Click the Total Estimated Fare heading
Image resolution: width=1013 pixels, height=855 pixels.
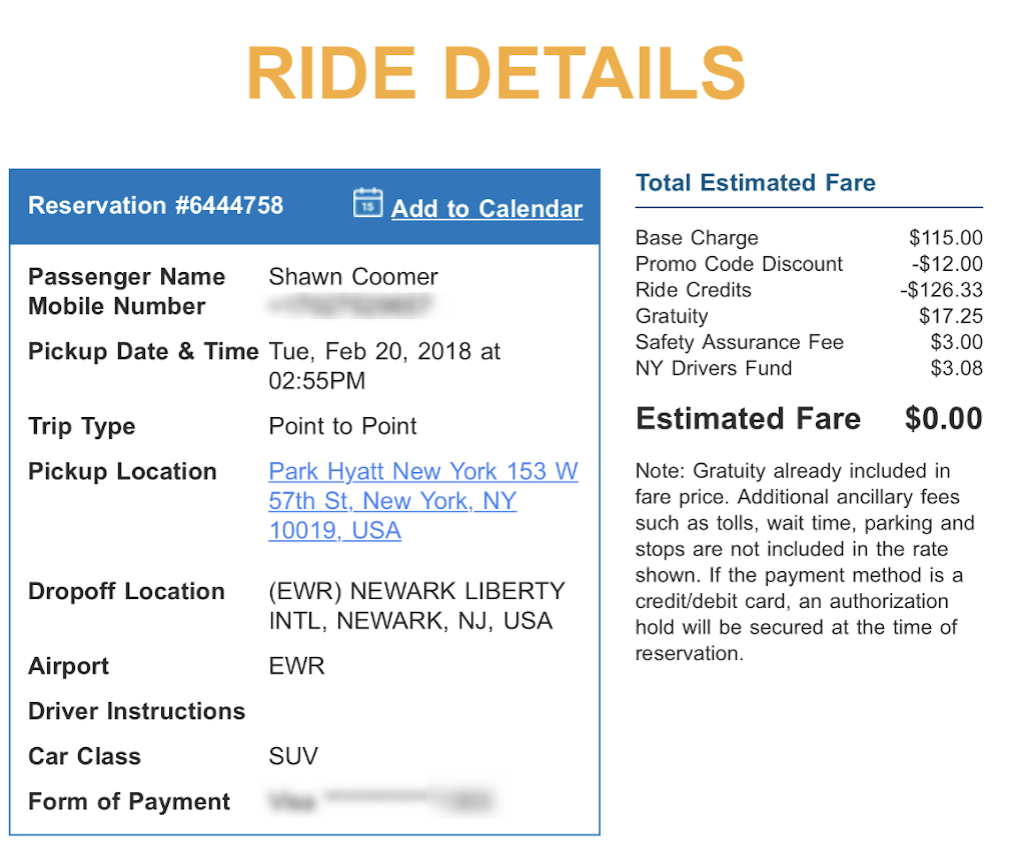coord(756,182)
